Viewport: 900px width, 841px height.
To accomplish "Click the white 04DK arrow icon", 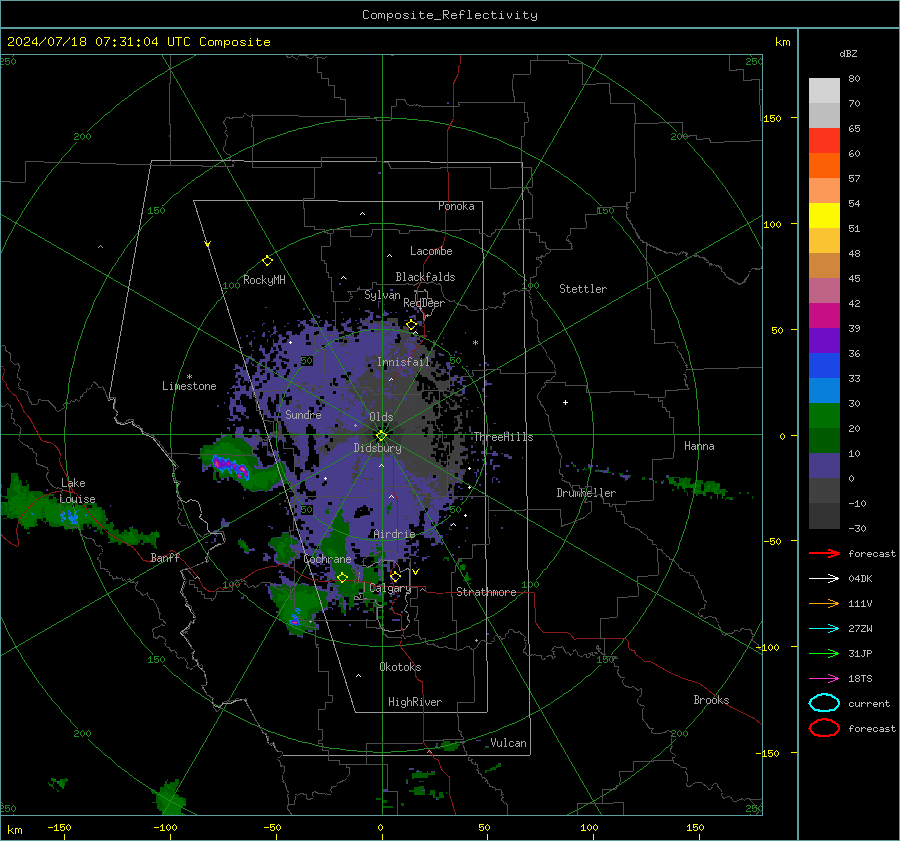I will click(x=824, y=579).
